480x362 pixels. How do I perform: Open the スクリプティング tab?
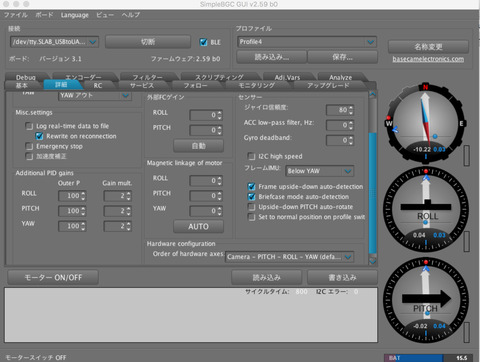tap(219, 77)
